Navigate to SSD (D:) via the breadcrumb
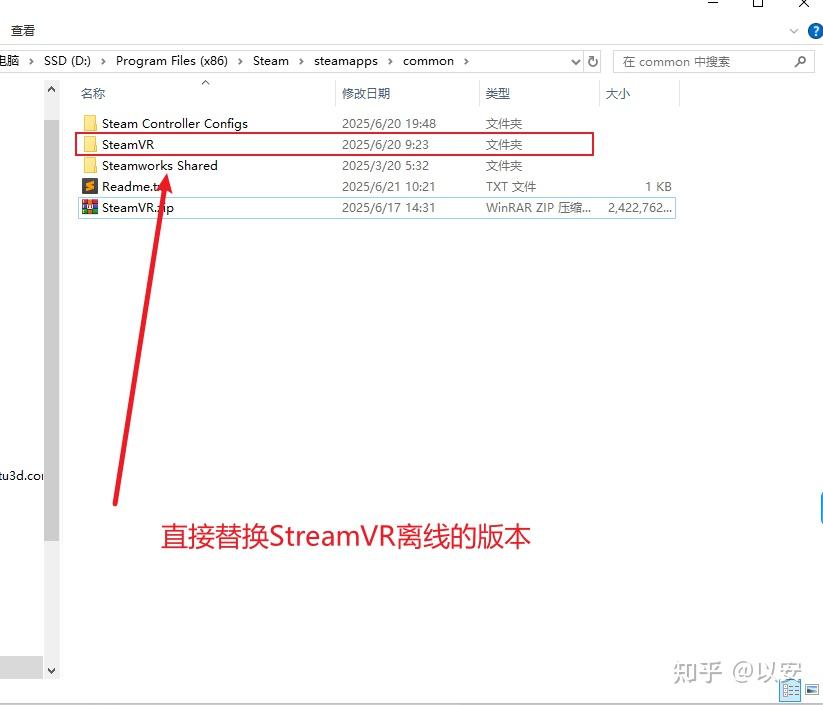This screenshot has width=823, height=705. [68, 60]
